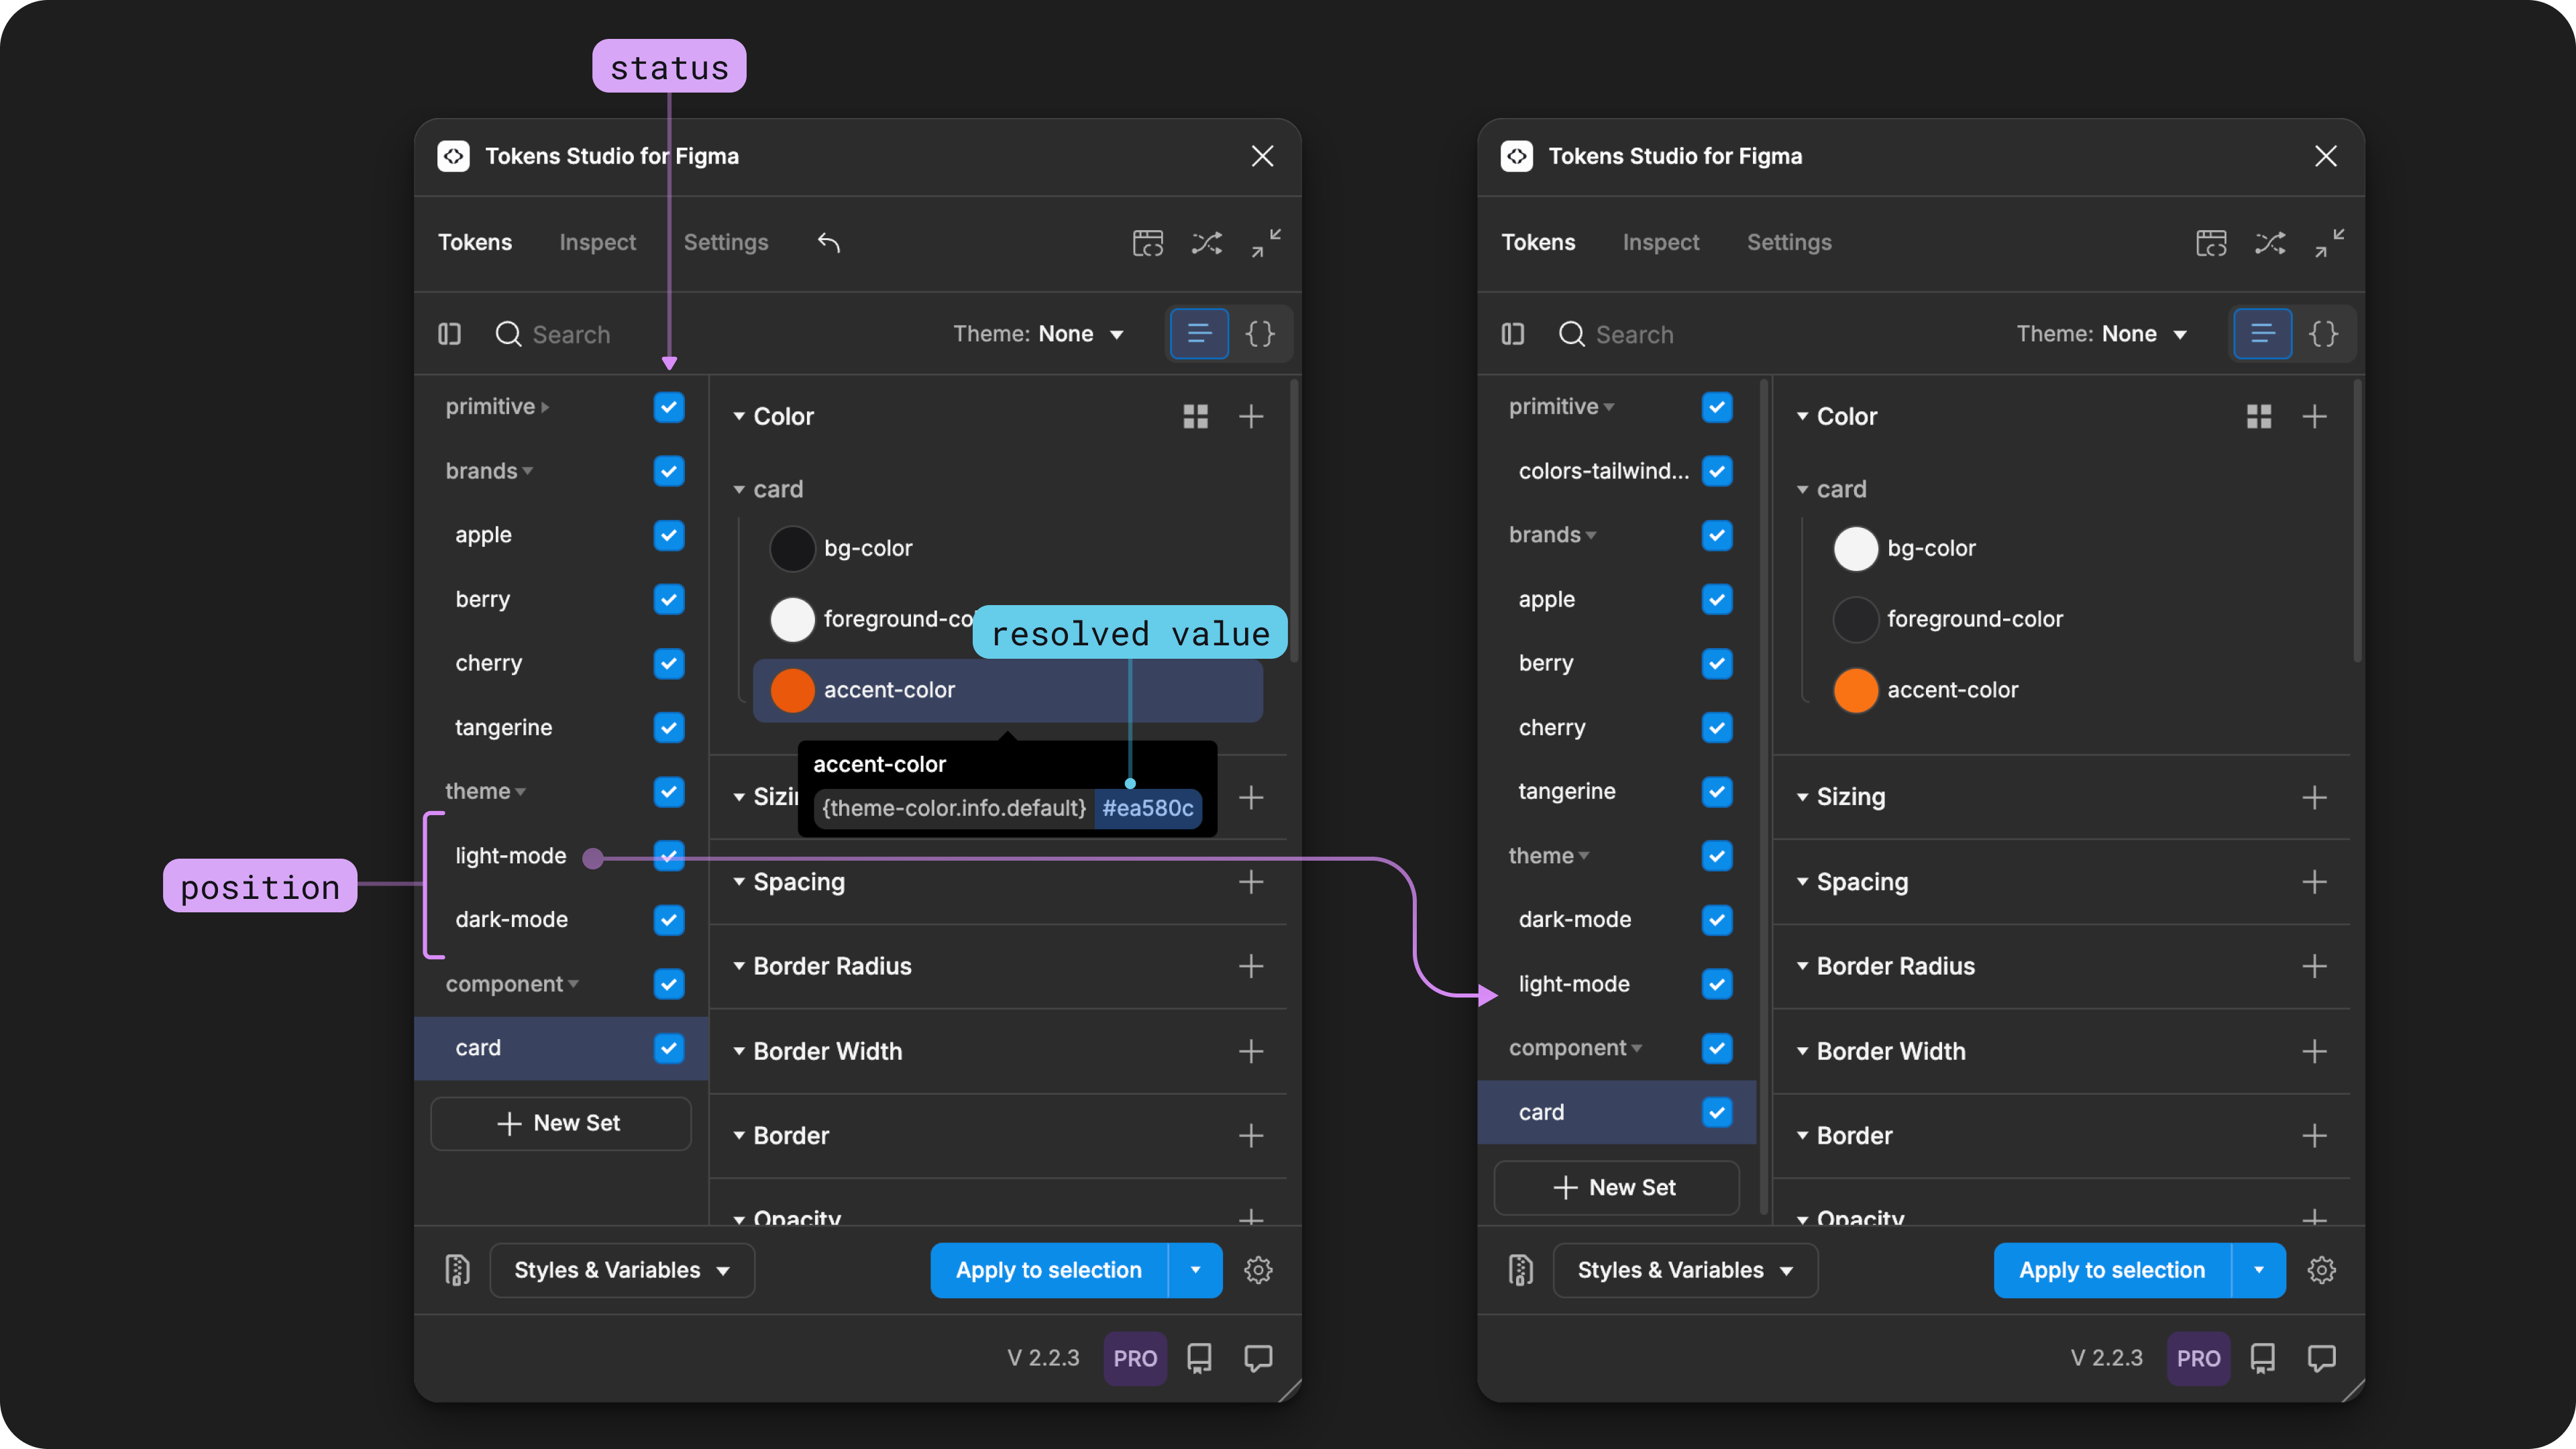
Task: Switch to Inspect tab in left panel
Action: (x=597, y=242)
